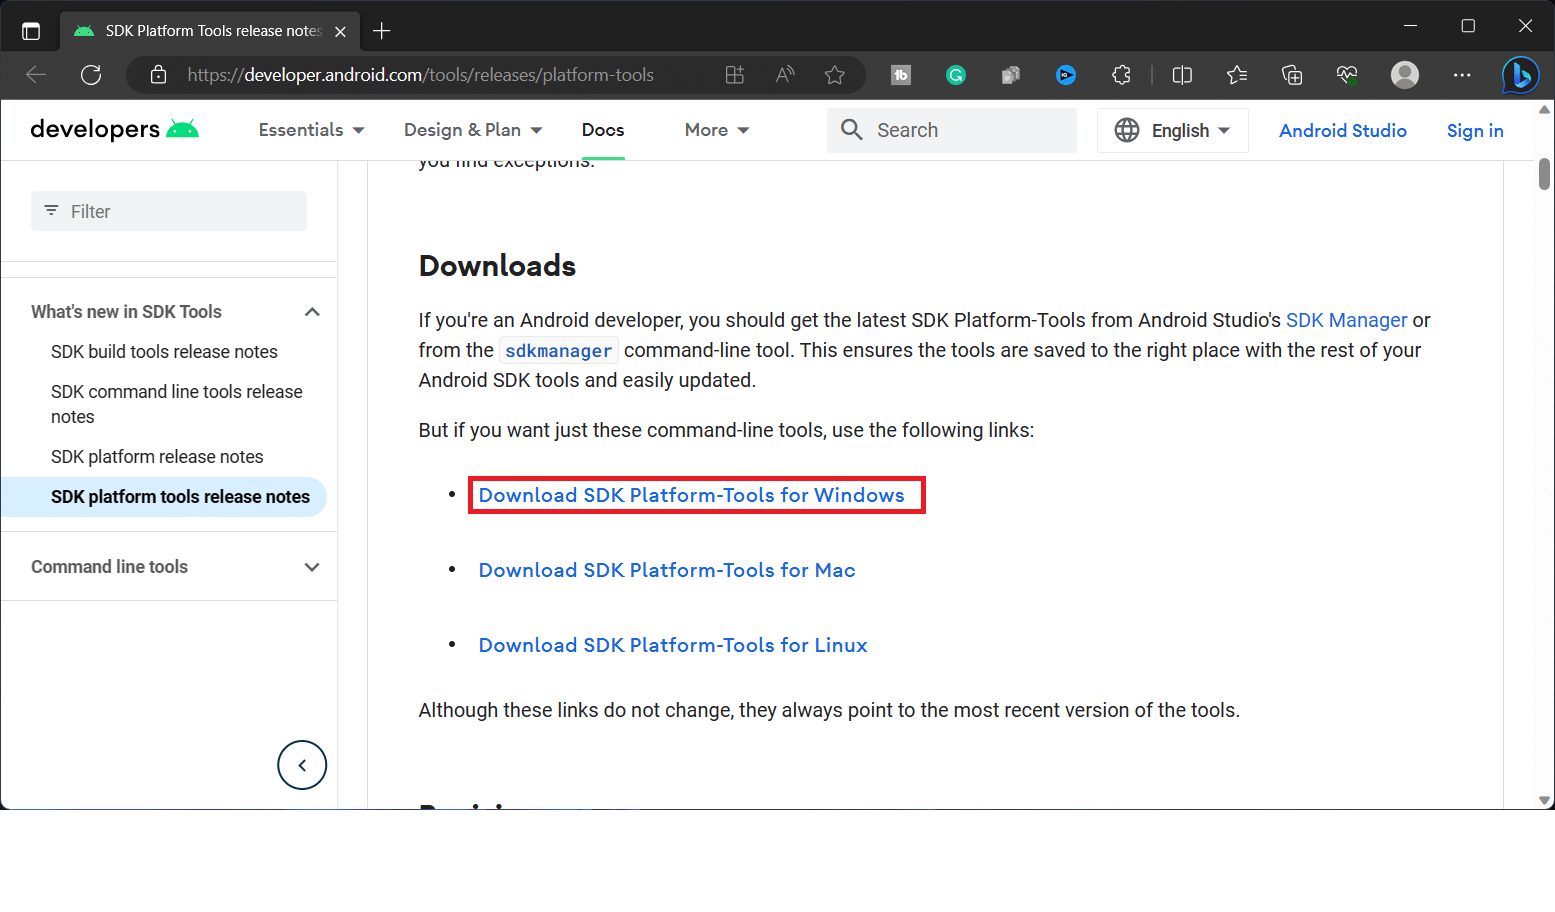Open the English language dropdown
1555x912 pixels.
1172,130
